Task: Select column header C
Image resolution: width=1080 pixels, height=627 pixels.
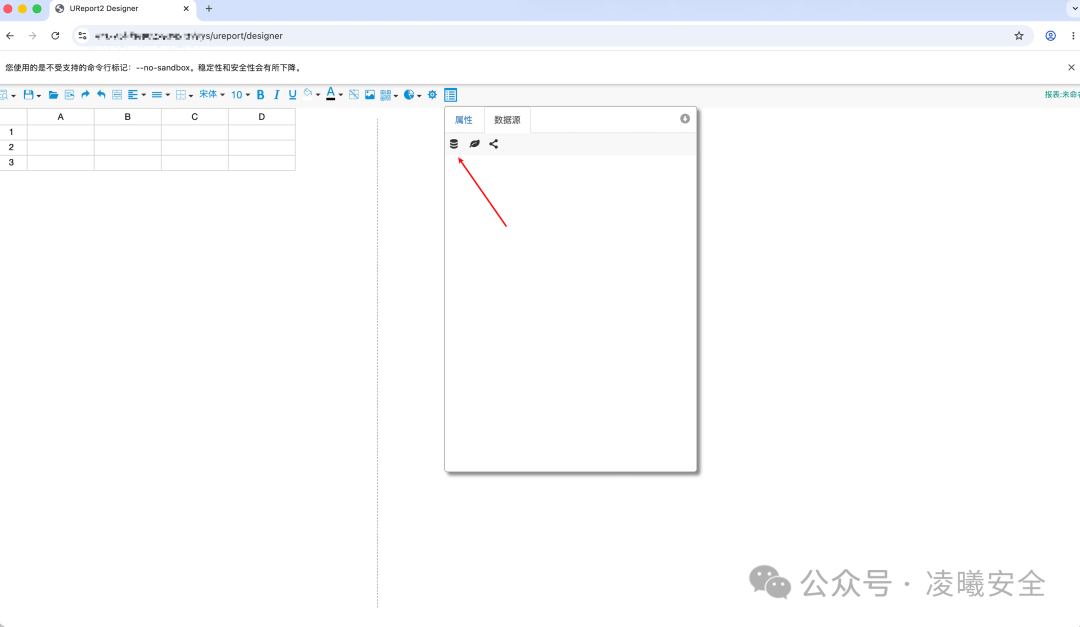Action: [195, 117]
